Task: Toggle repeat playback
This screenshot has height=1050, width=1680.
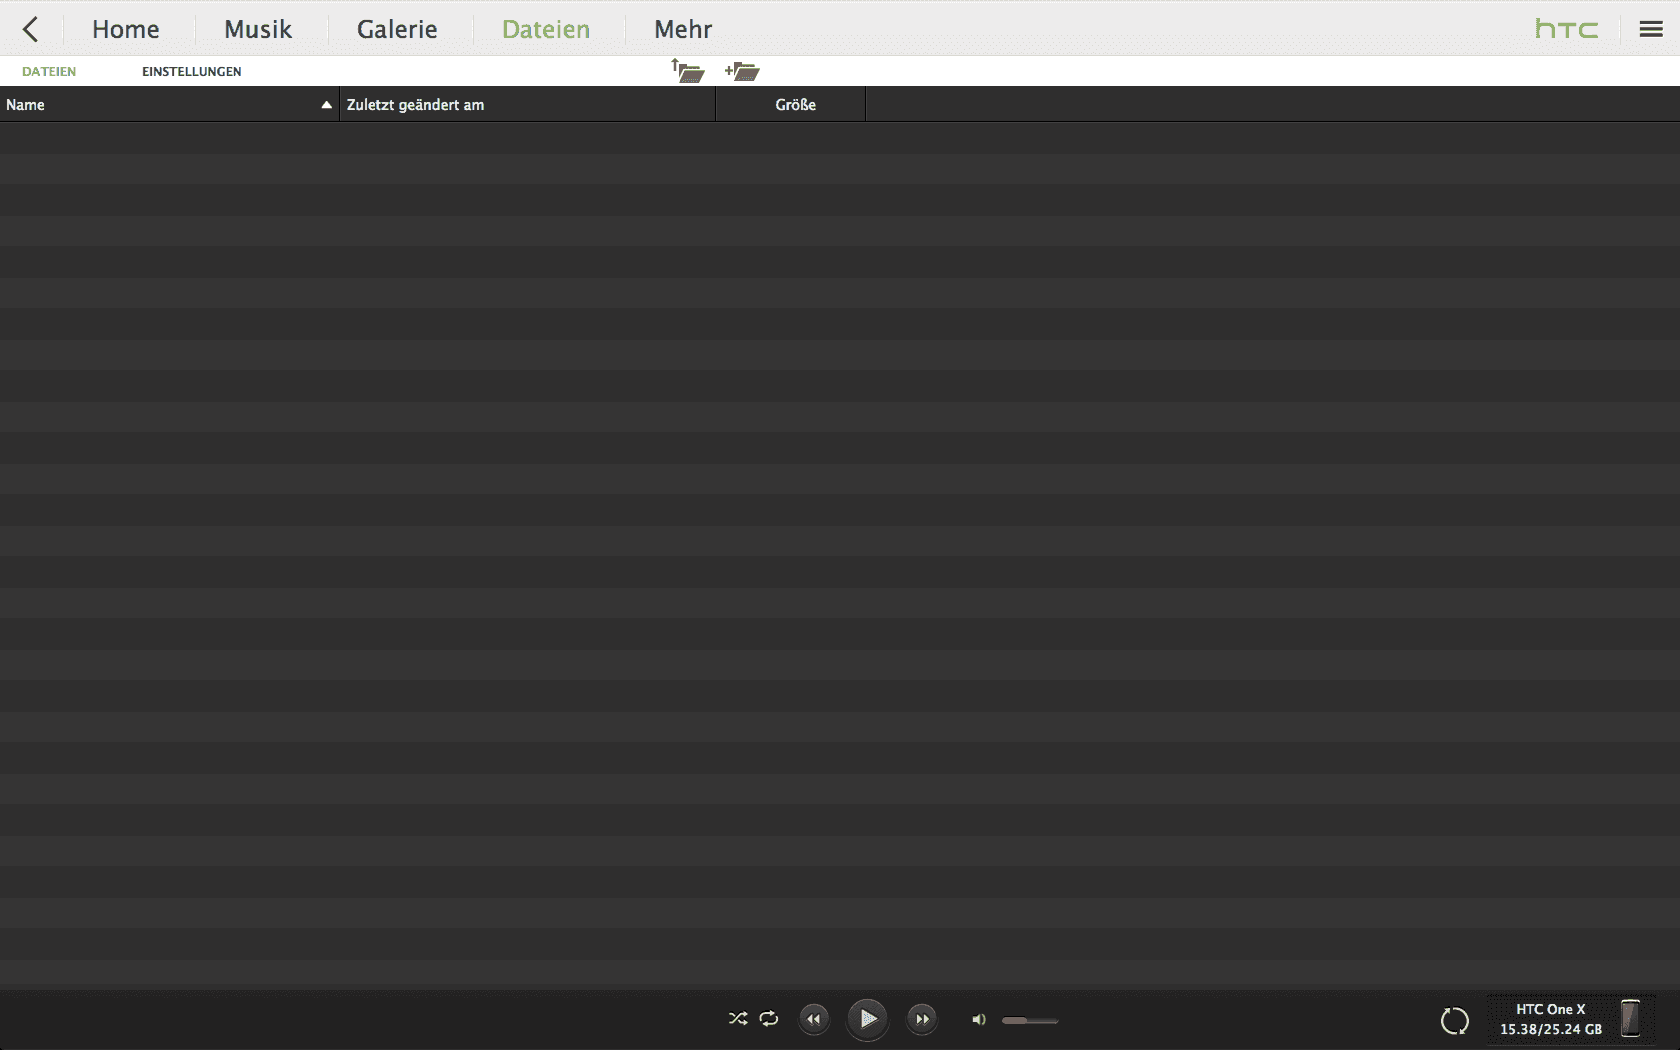Action: [769, 1019]
